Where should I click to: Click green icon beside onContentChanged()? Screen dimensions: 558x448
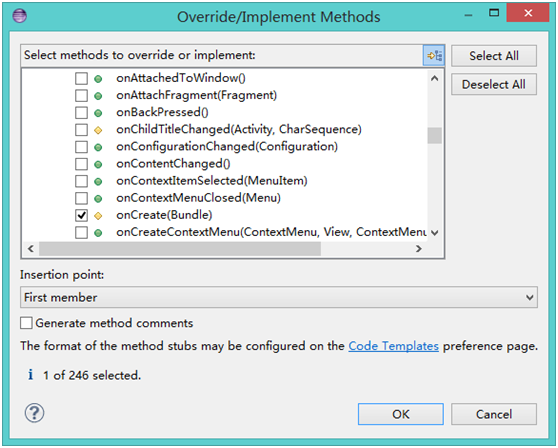click(98, 164)
